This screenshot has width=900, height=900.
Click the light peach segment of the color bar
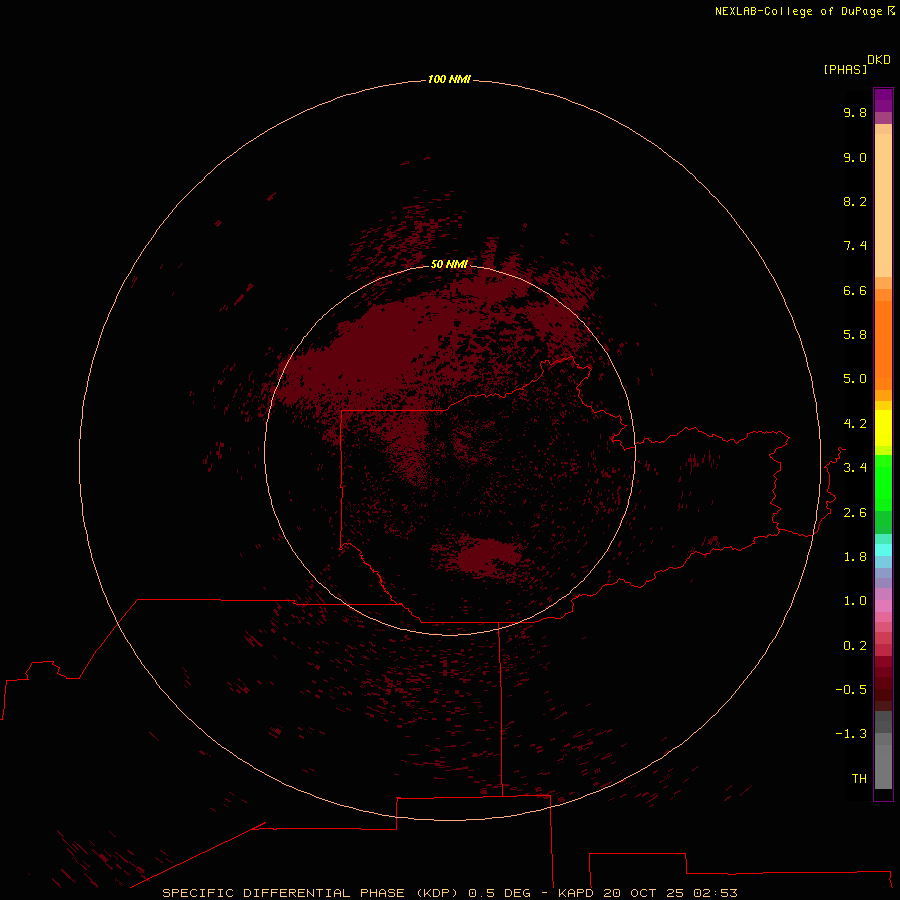pos(883,205)
